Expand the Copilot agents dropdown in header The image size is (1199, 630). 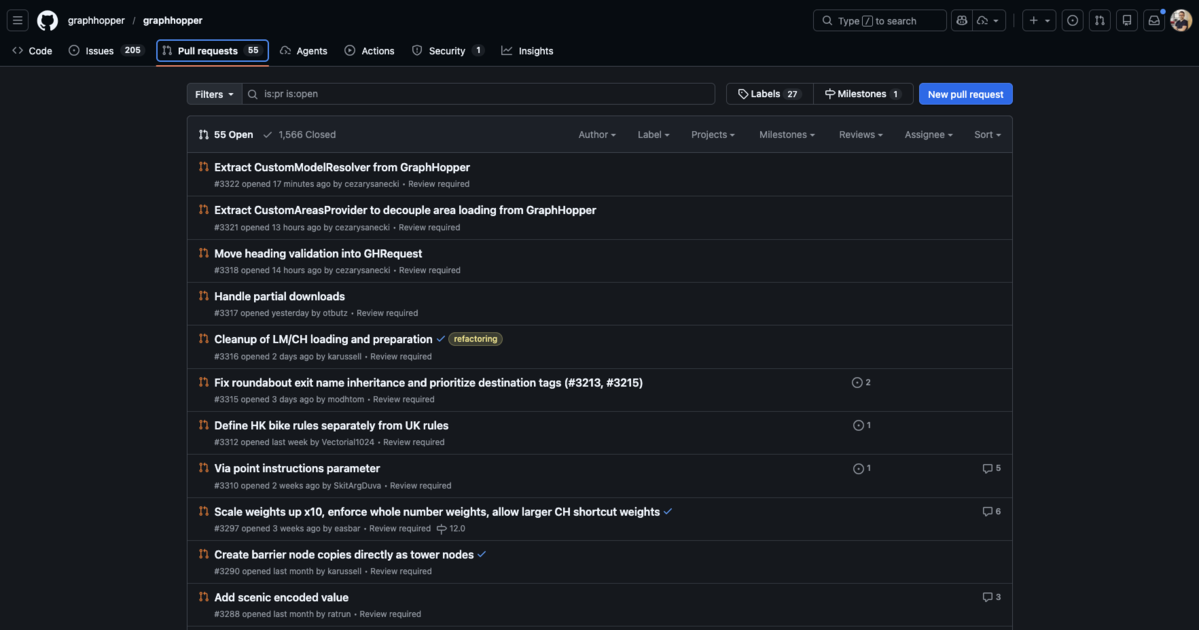click(989, 21)
